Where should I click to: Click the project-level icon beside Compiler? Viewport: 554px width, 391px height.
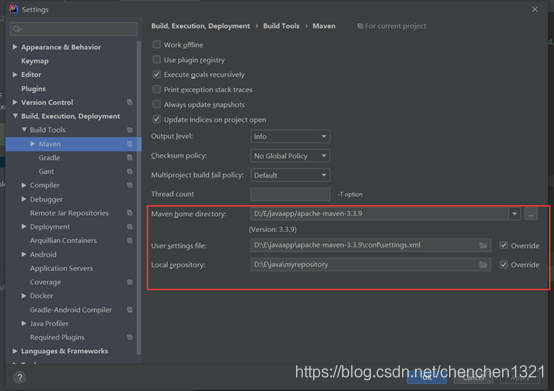click(x=130, y=185)
